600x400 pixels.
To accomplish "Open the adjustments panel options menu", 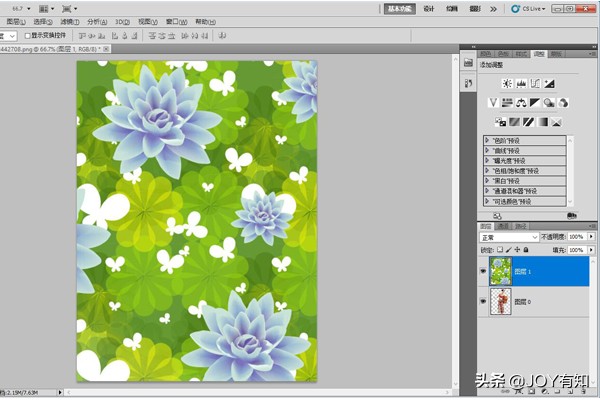I will pyautogui.click(x=592, y=54).
